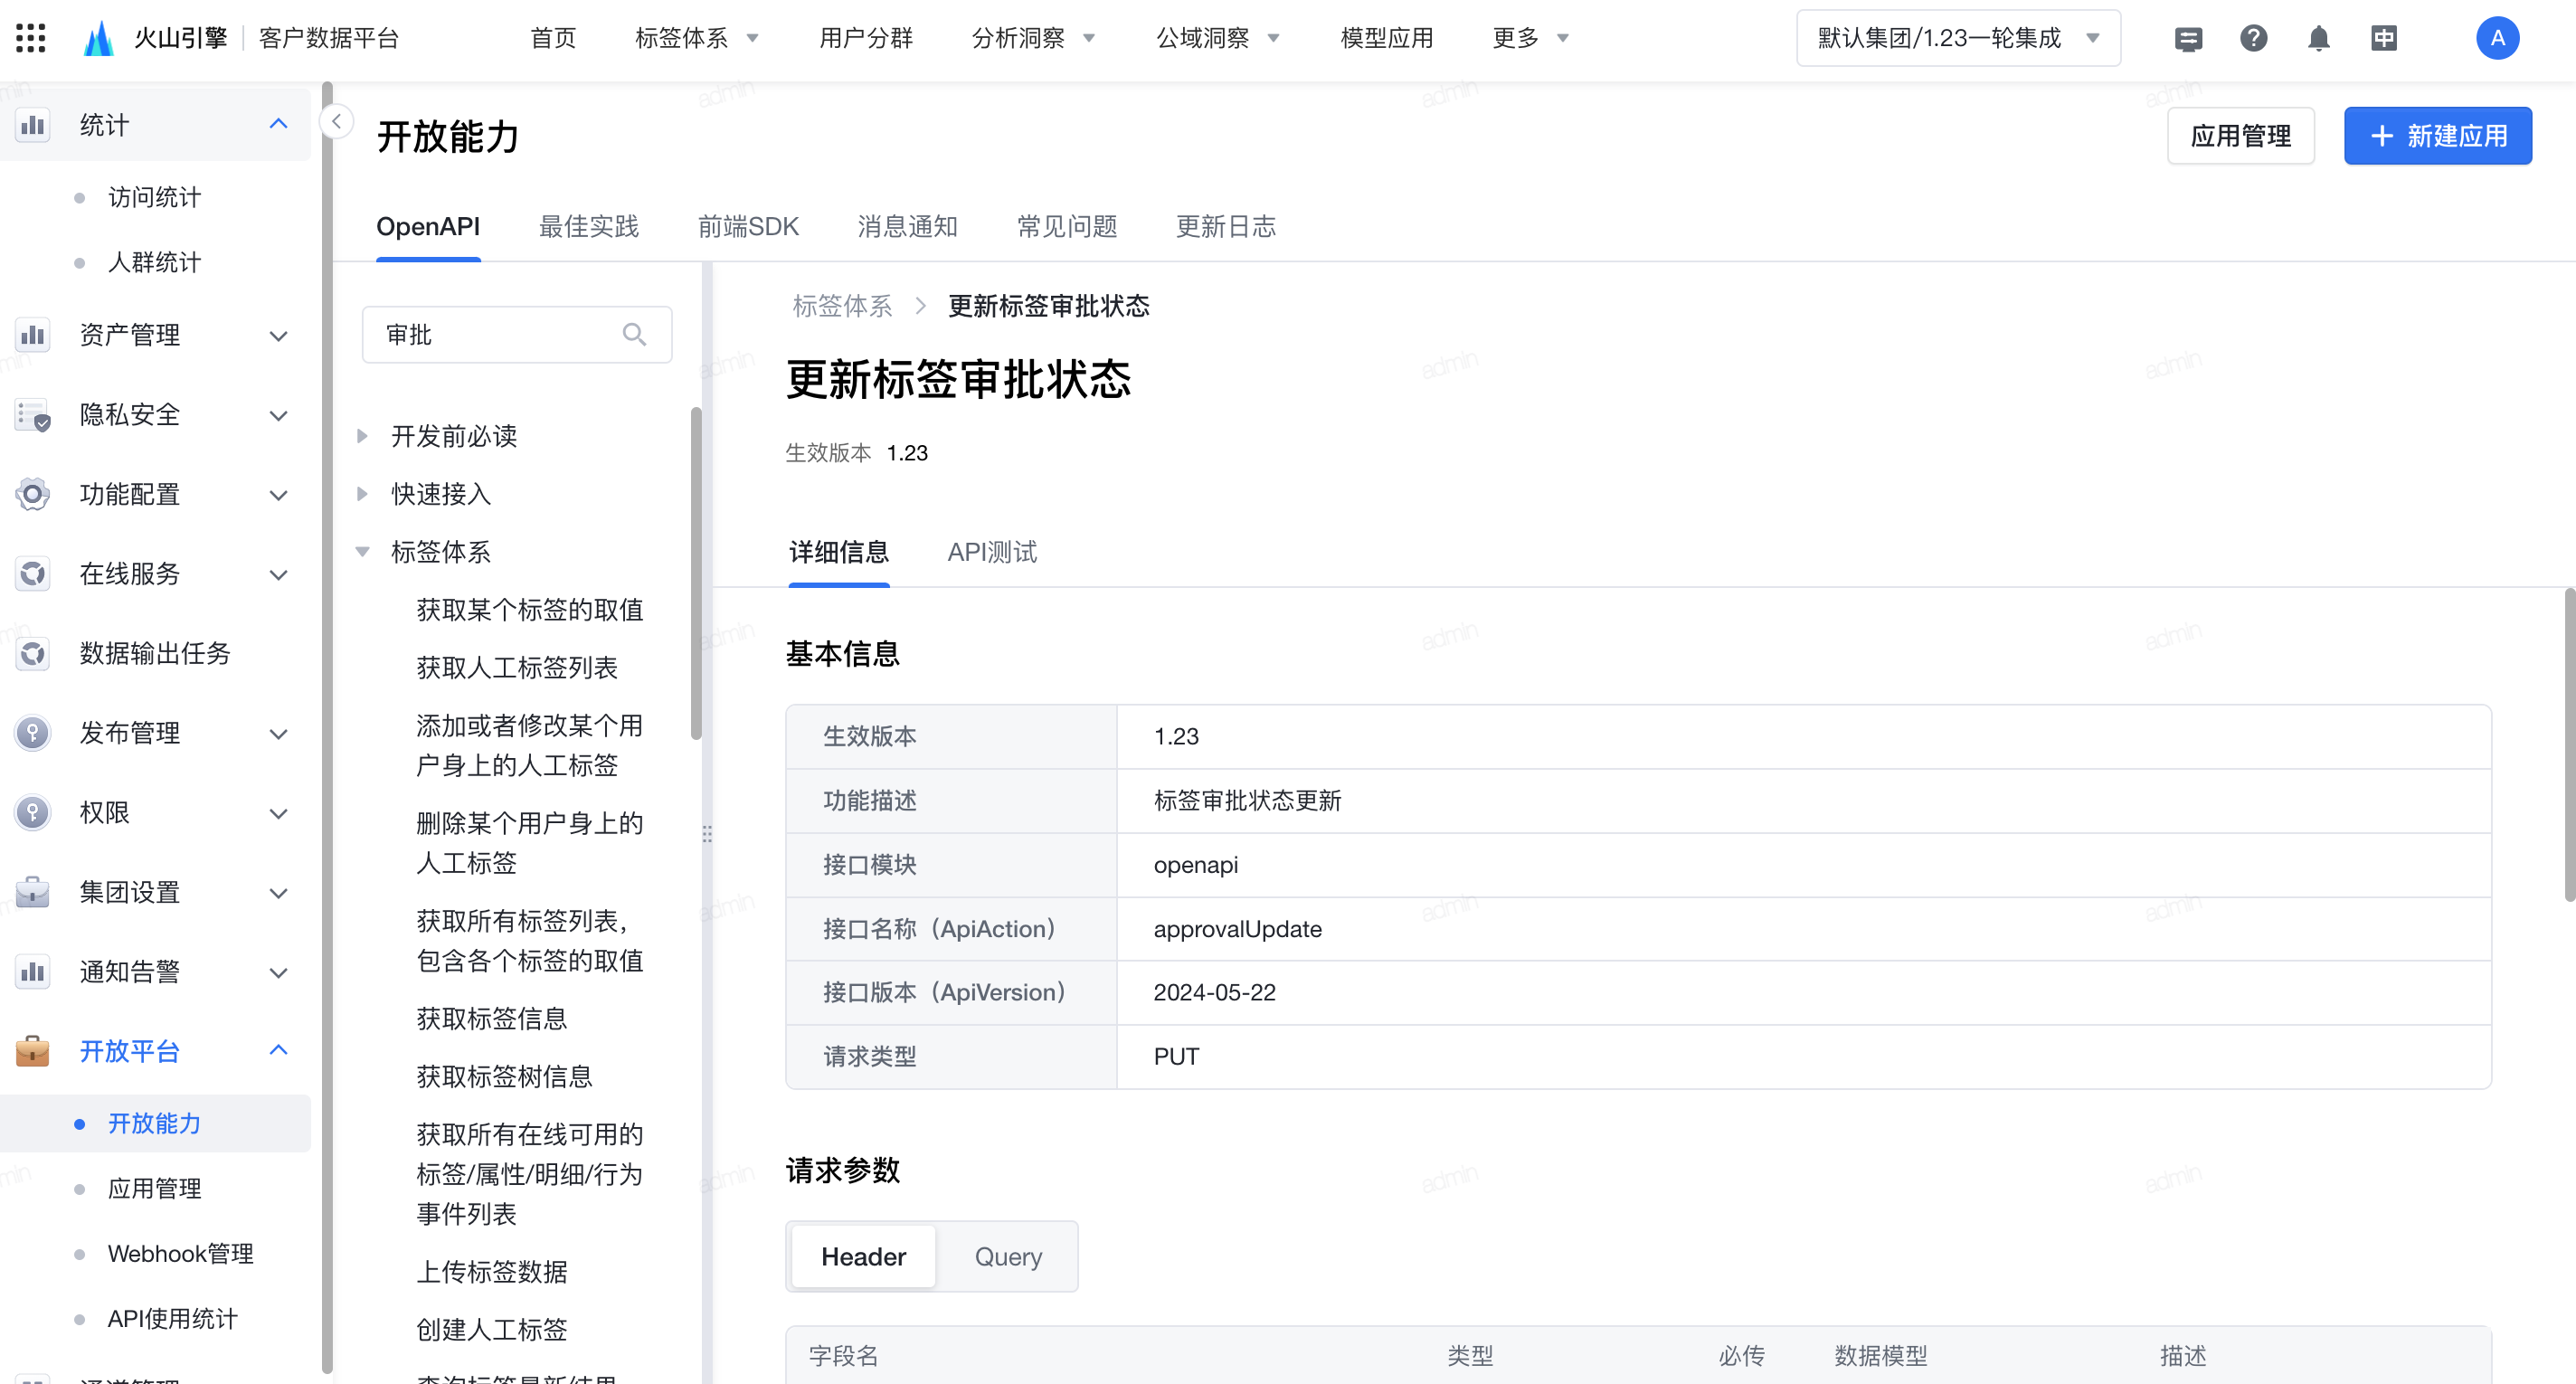Click the 在线服务 sidebar icon
The width and height of the screenshot is (2576, 1384).
tap(33, 573)
